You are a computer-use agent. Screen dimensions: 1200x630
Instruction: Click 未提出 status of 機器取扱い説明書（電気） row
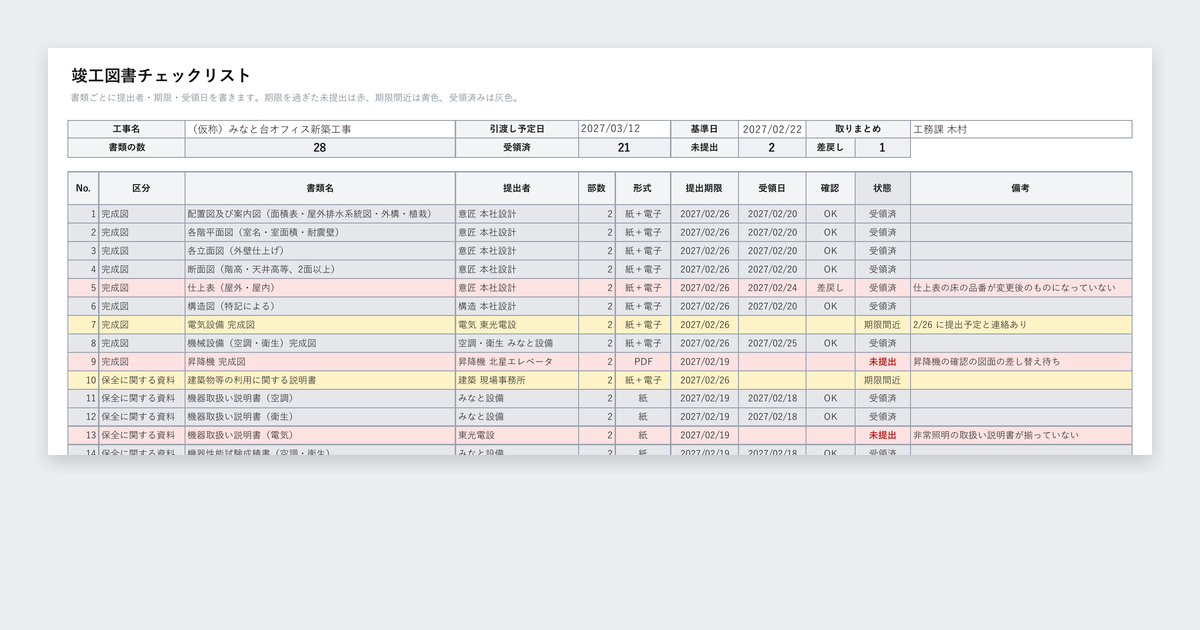(x=883, y=436)
